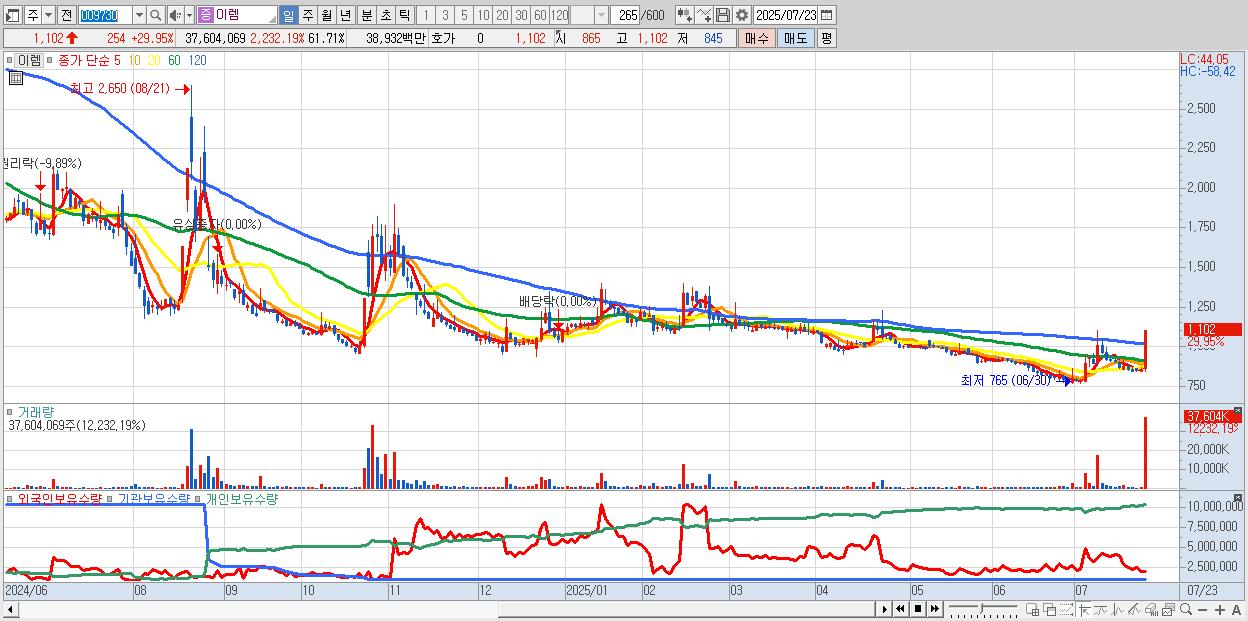The height and width of the screenshot is (621, 1248).
Task: Click the stock code search magnifier icon
Action: pos(155,15)
